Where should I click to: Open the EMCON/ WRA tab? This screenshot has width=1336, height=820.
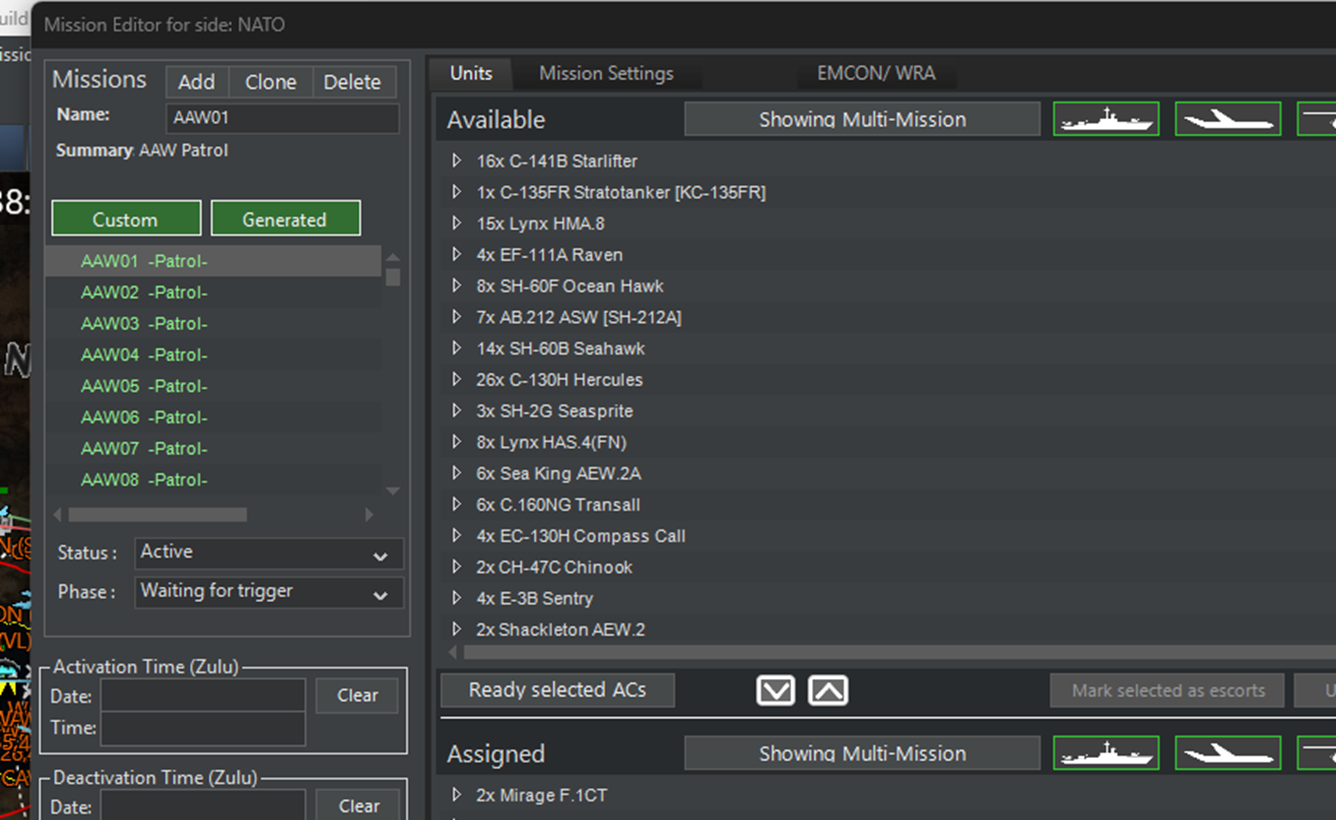coord(875,73)
